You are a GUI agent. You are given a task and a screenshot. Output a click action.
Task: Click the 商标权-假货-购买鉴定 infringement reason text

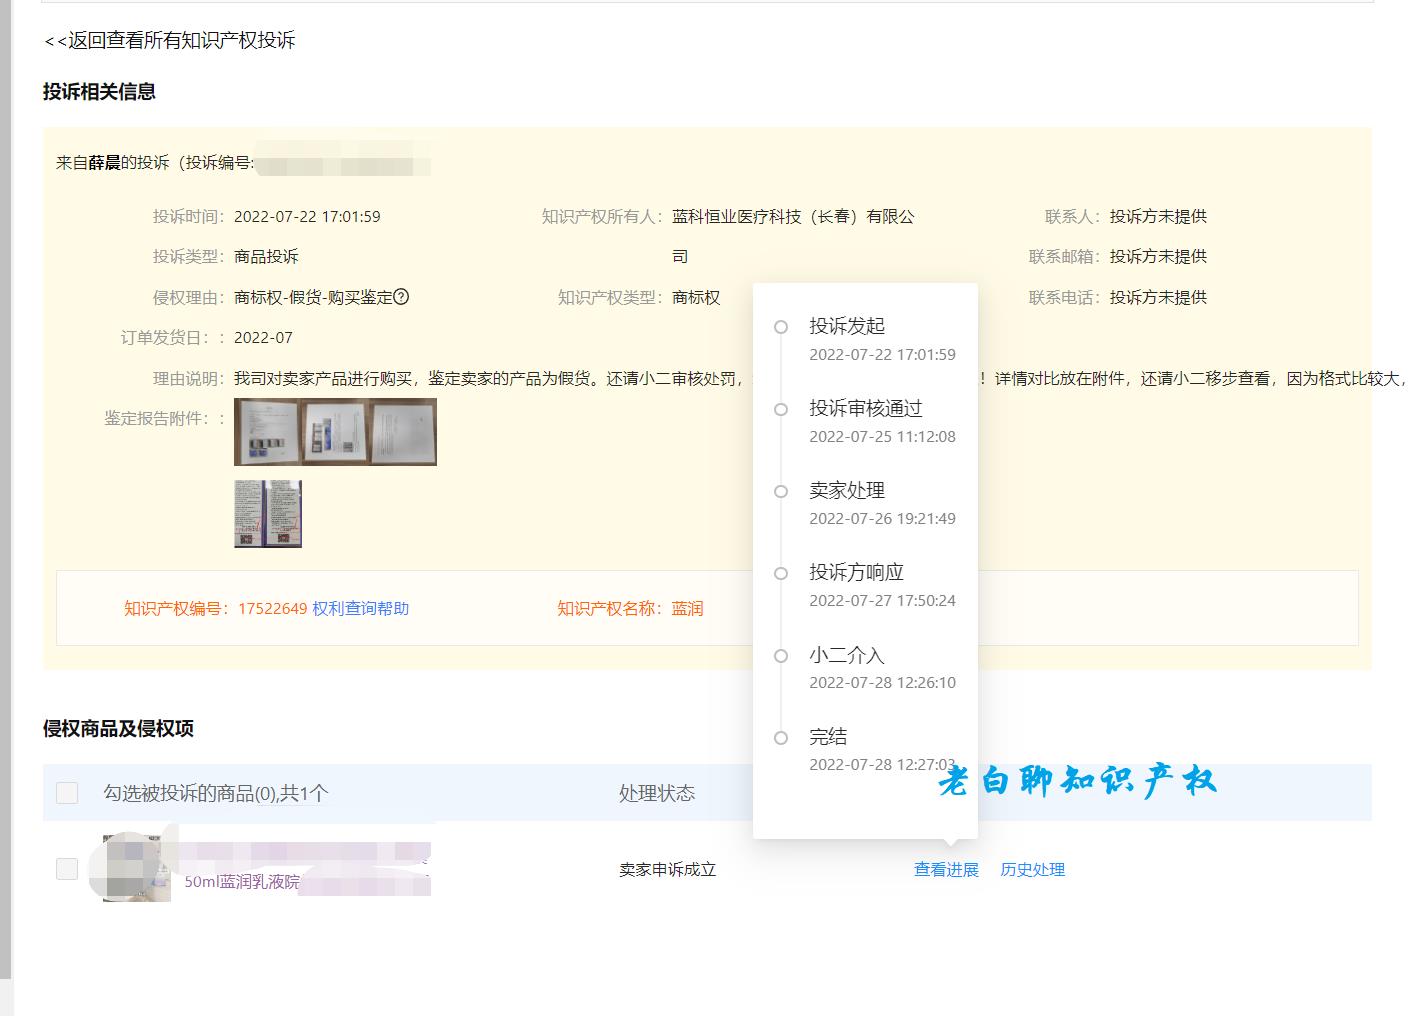313,297
